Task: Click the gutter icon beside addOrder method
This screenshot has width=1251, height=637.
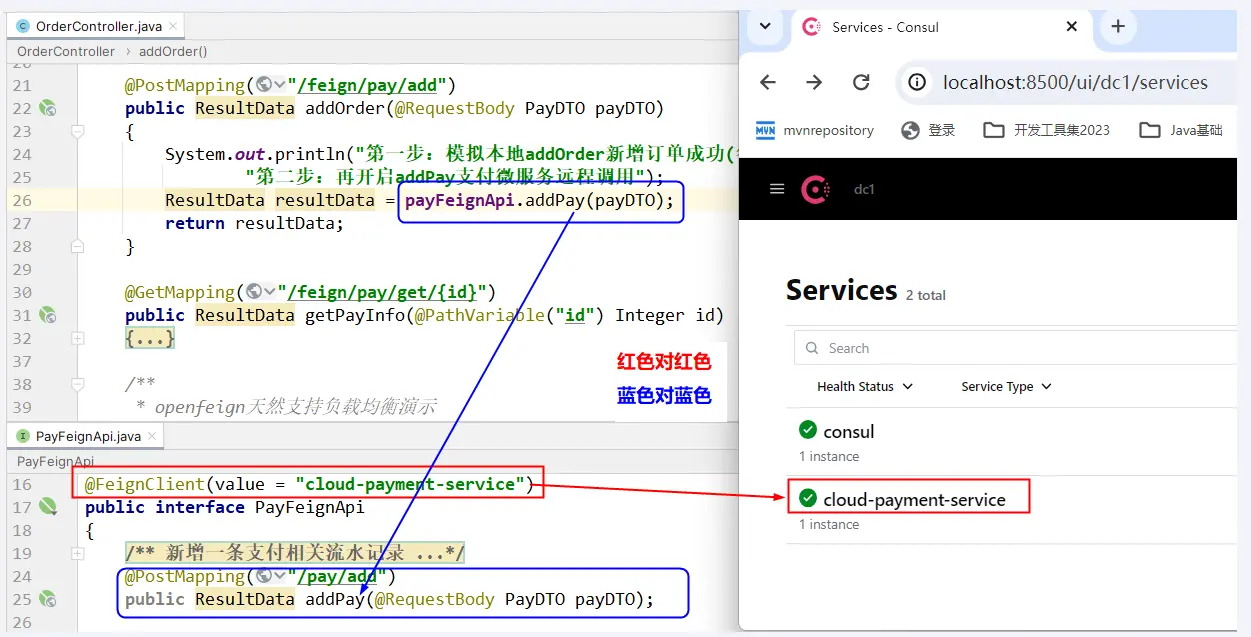Action: click(47, 108)
